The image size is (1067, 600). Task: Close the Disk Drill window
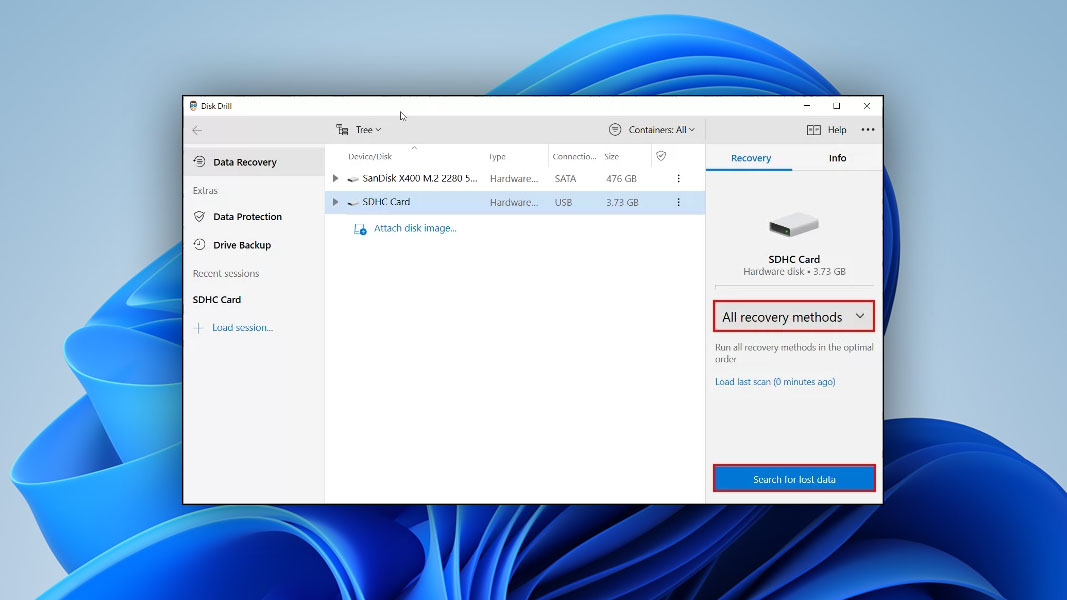coord(866,105)
